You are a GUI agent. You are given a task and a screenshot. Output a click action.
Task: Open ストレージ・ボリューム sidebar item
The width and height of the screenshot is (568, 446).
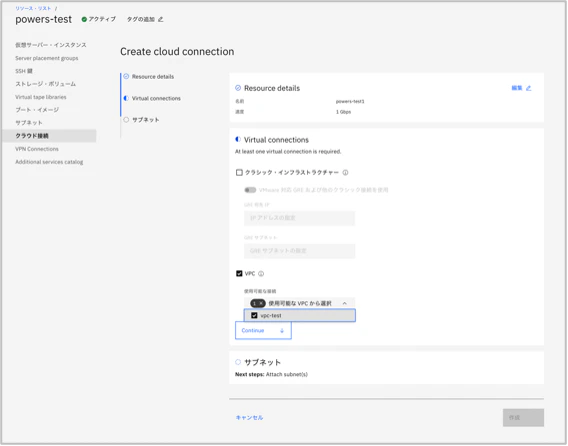coord(46,84)
